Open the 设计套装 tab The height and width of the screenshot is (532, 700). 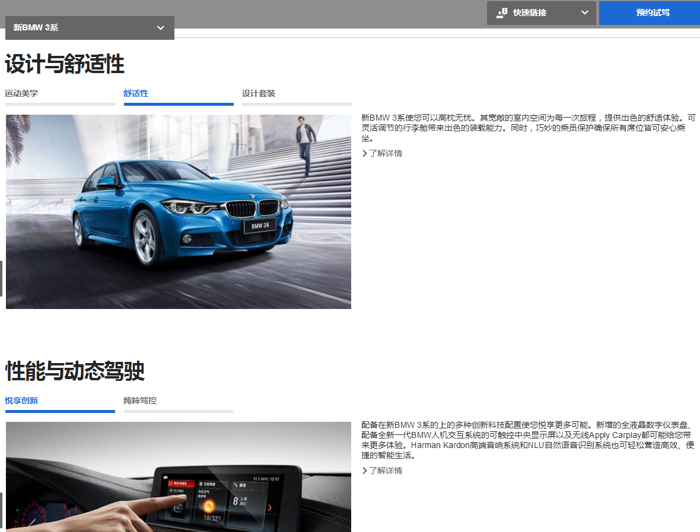297,97
